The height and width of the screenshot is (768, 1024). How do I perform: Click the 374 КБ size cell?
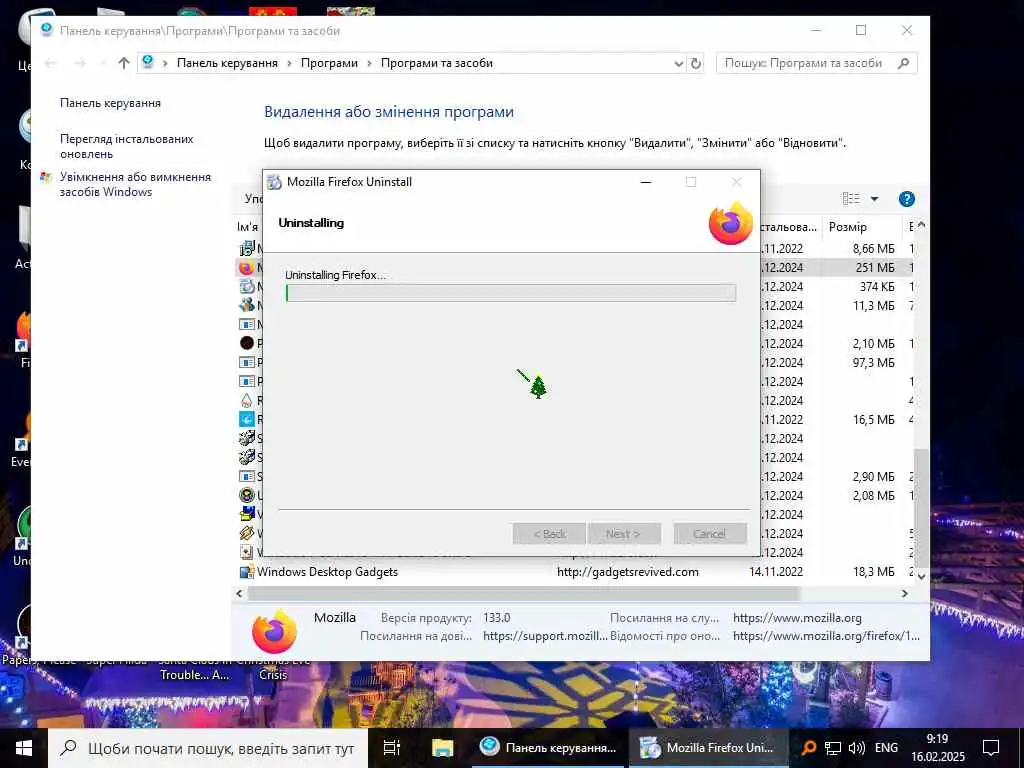(x=877, y=287)
